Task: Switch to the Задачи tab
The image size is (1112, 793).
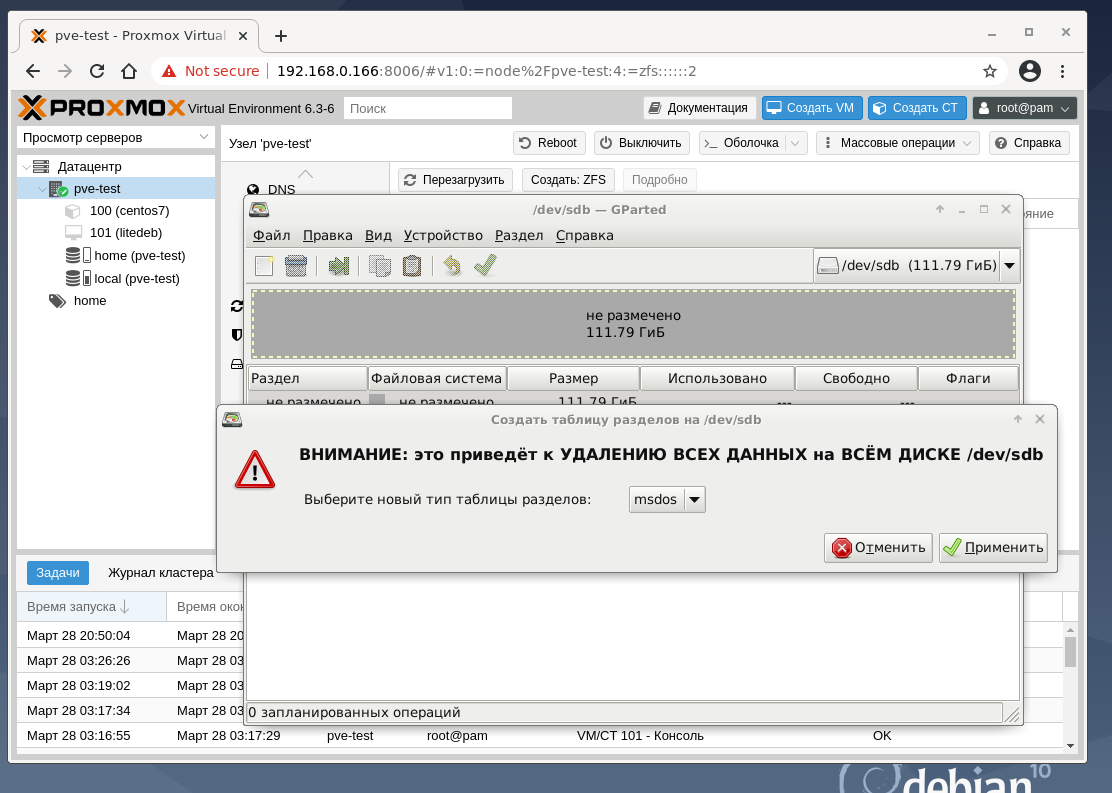Action: [x=58, y=573]
